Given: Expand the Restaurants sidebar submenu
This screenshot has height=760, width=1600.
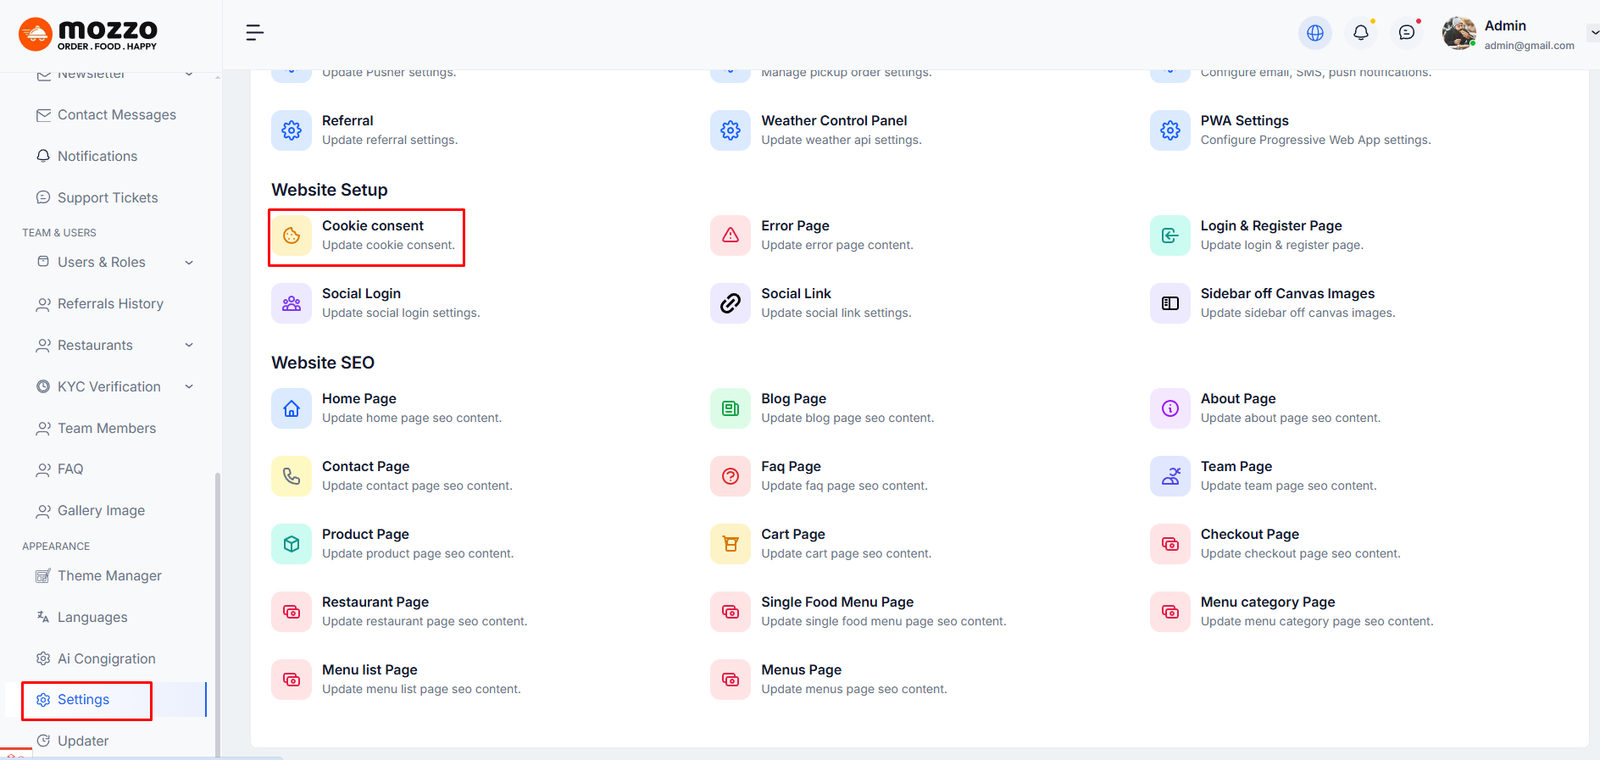Looking at the screenshot, I should (189, 346).
